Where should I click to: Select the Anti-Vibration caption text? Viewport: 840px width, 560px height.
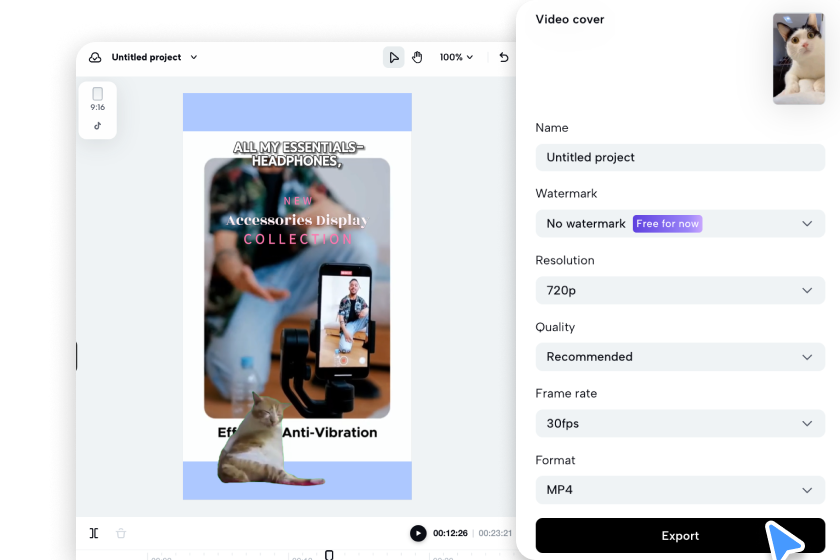(330, 432)
